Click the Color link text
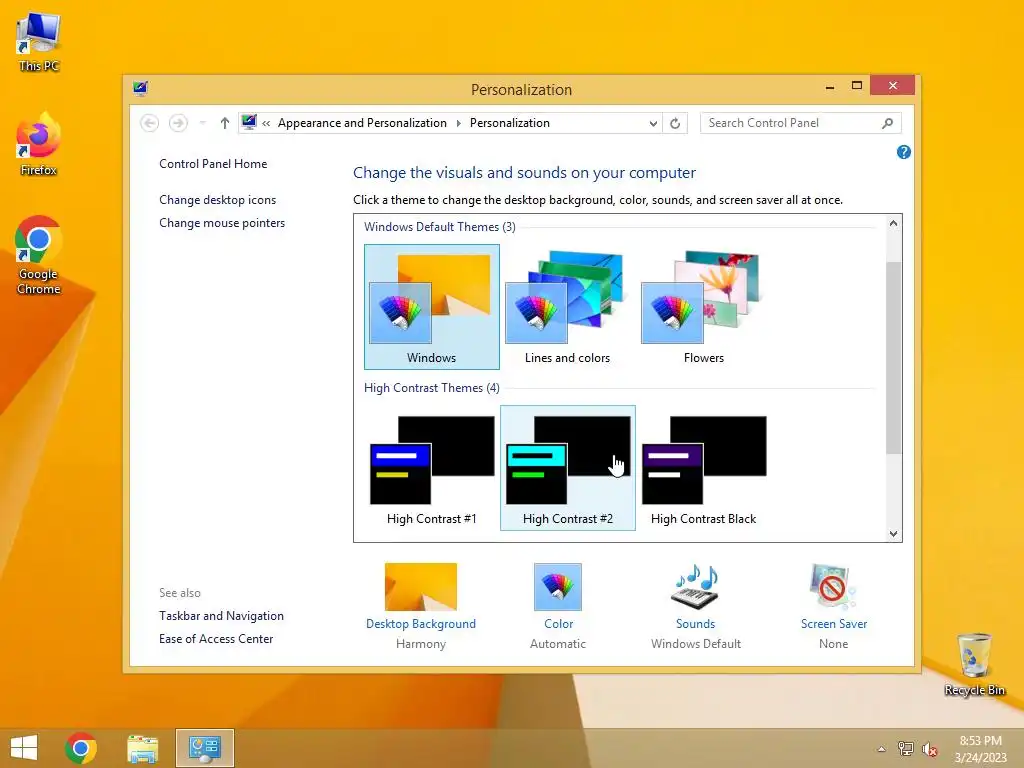Viewport: 1024px width, 768px height. pos(558,624)
